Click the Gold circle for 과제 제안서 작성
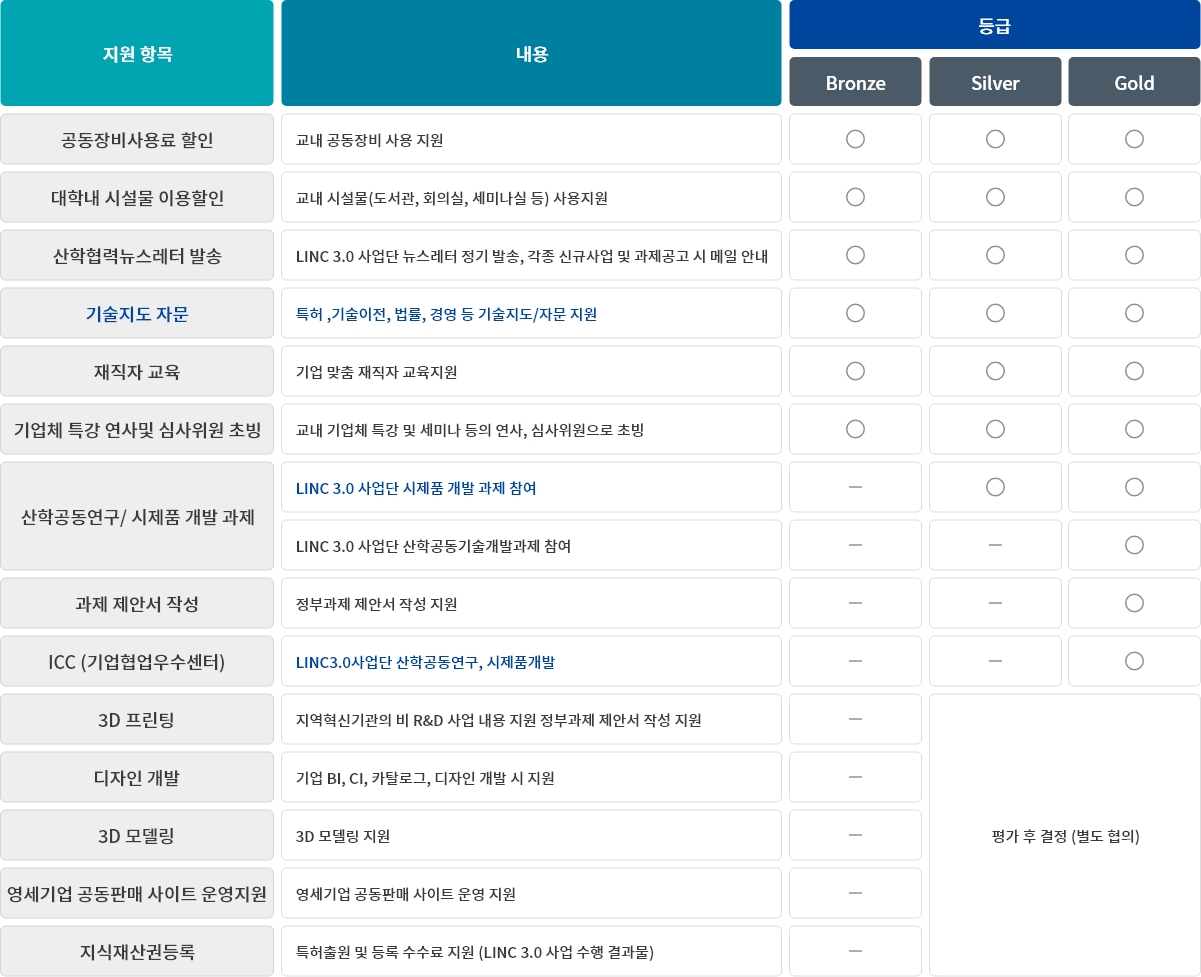Screen dimensions: 1201x977 (x=1134, y=603)
